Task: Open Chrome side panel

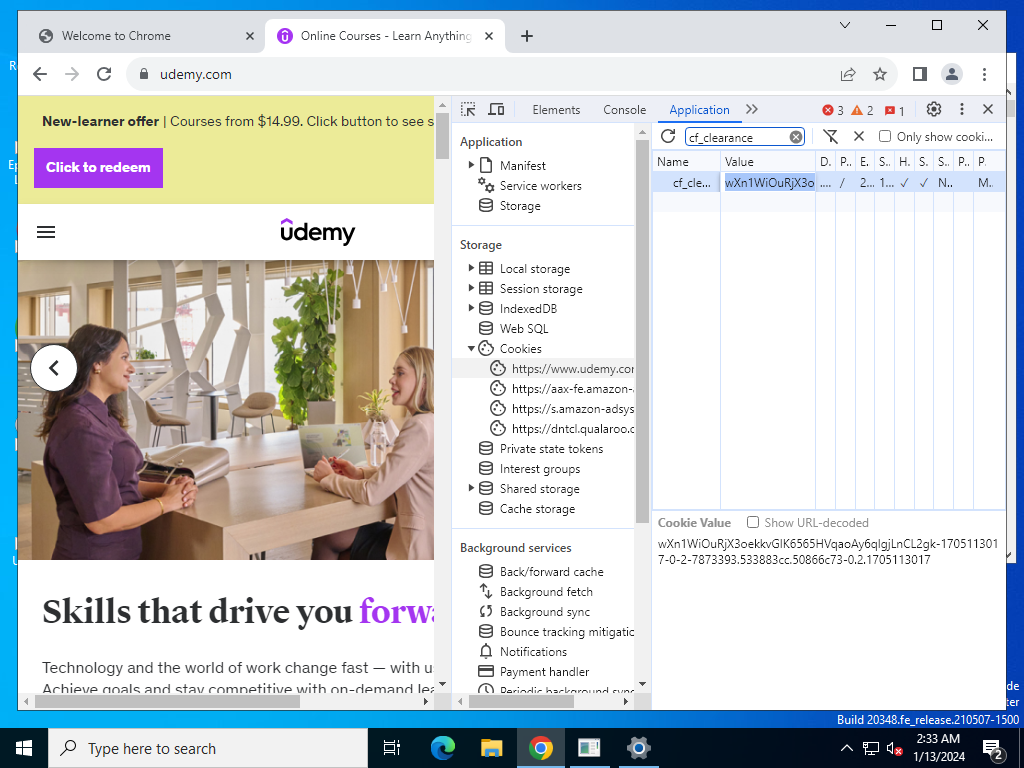Action: pyautogui.click(x=920, y=74)
